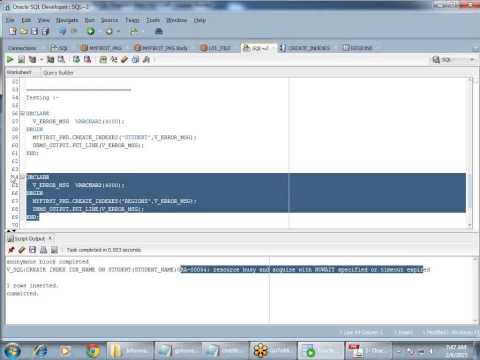Viewport: 480px width, 360px height.
Task: Collapse the first DECLARE block fold marker
Action: 22,113
